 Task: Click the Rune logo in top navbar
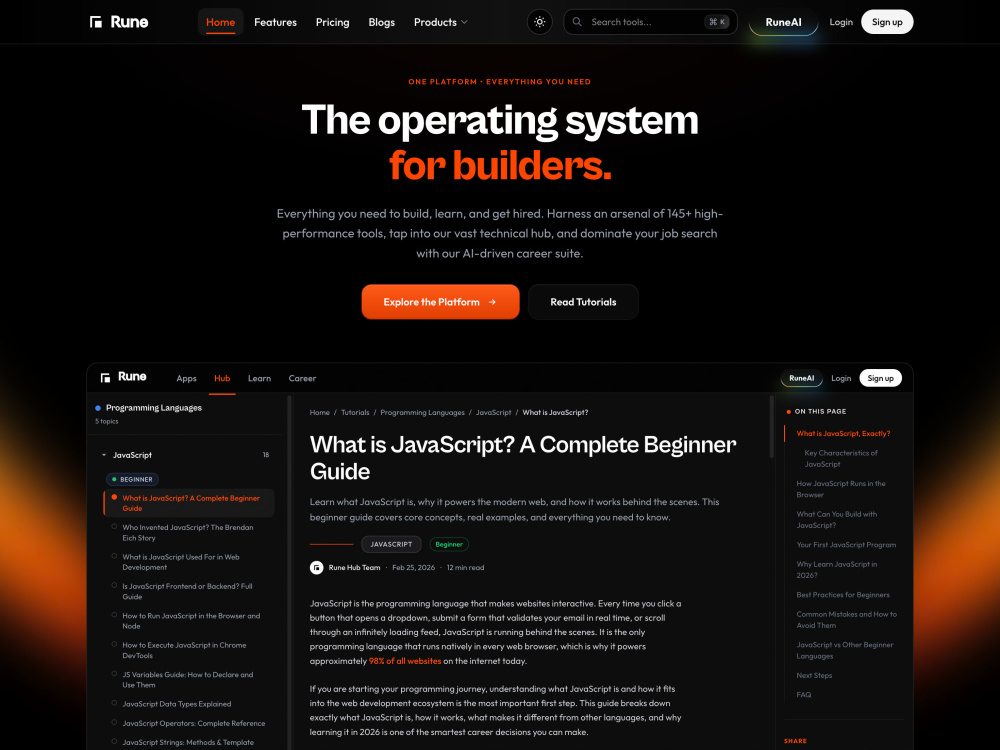[119, 22]
